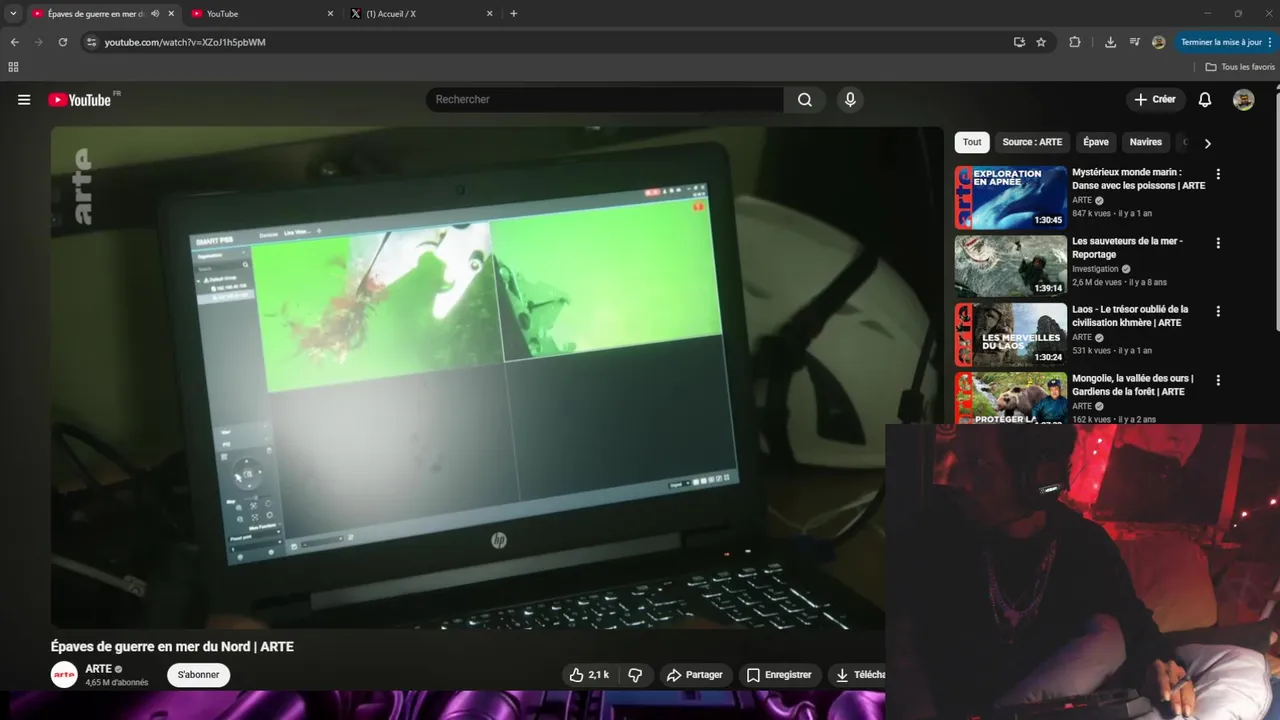Click the Enregistrer button

[779, 675]
